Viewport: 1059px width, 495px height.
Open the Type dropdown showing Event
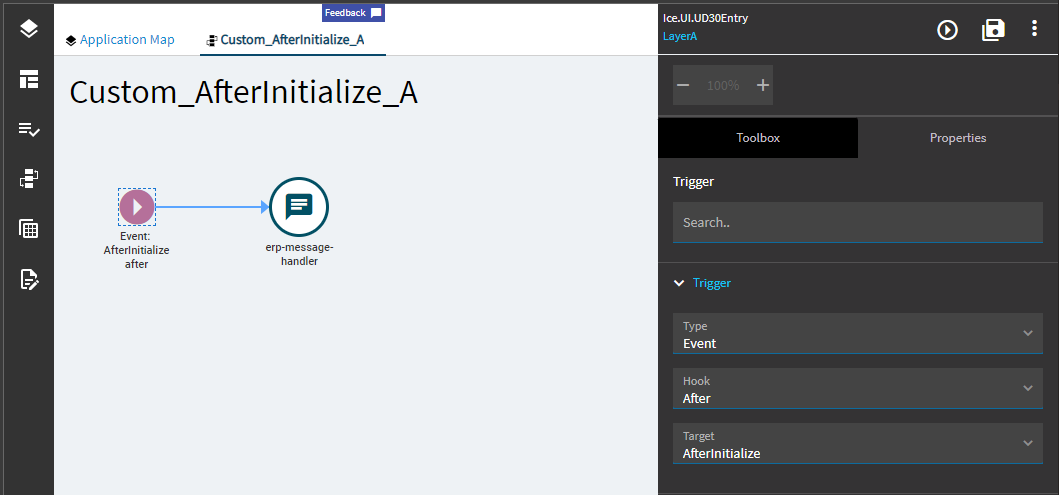point(857,333)
